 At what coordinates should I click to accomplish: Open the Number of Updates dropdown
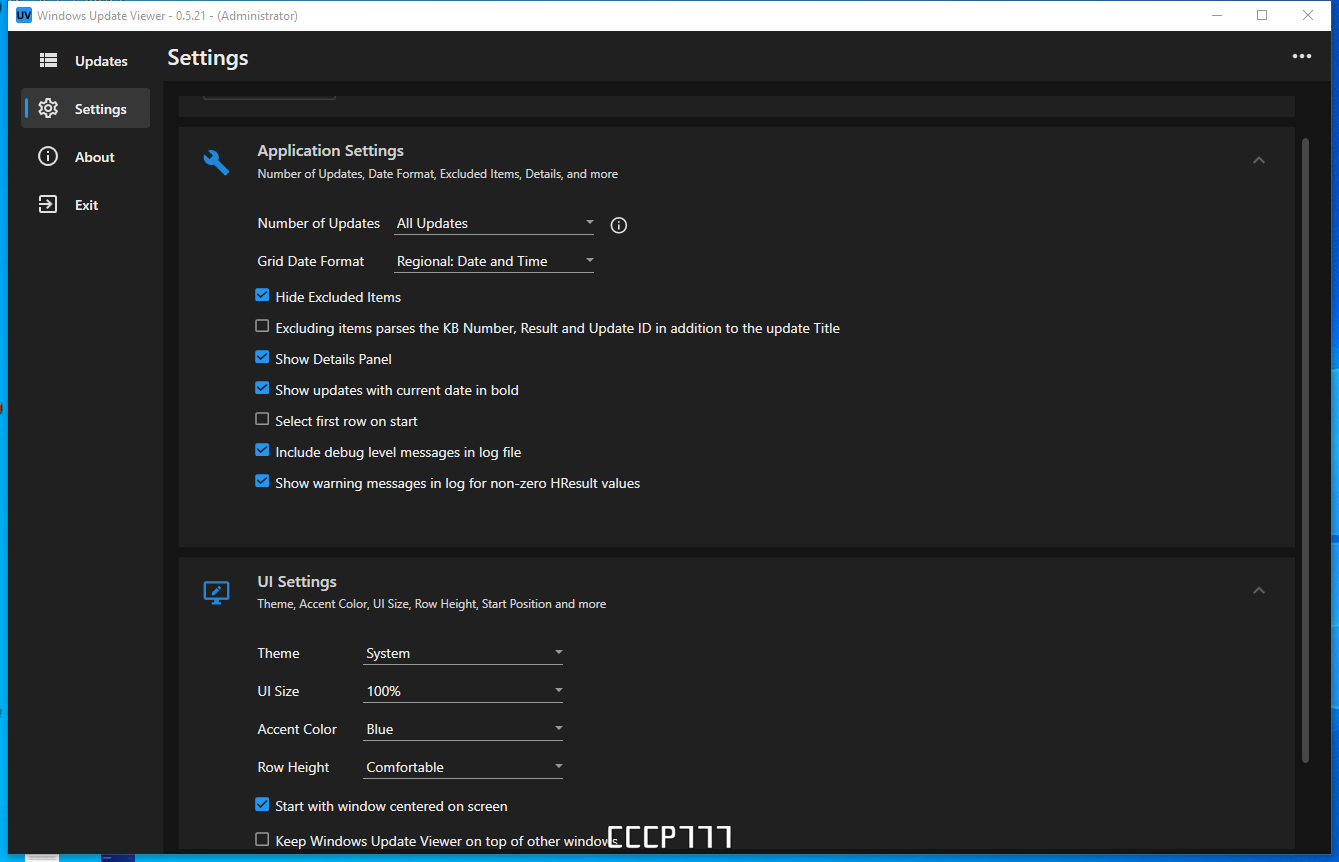point(494,223)
